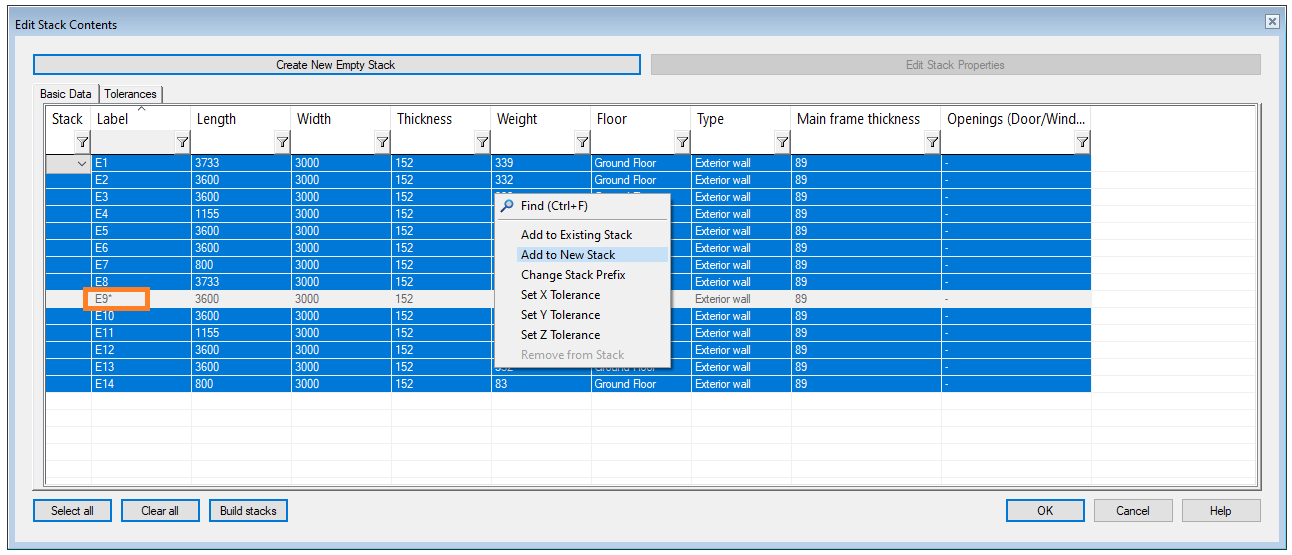The height and width of the screenshot is (555, 1292).
Task: Click the Select all button
Action: [72, 511]
